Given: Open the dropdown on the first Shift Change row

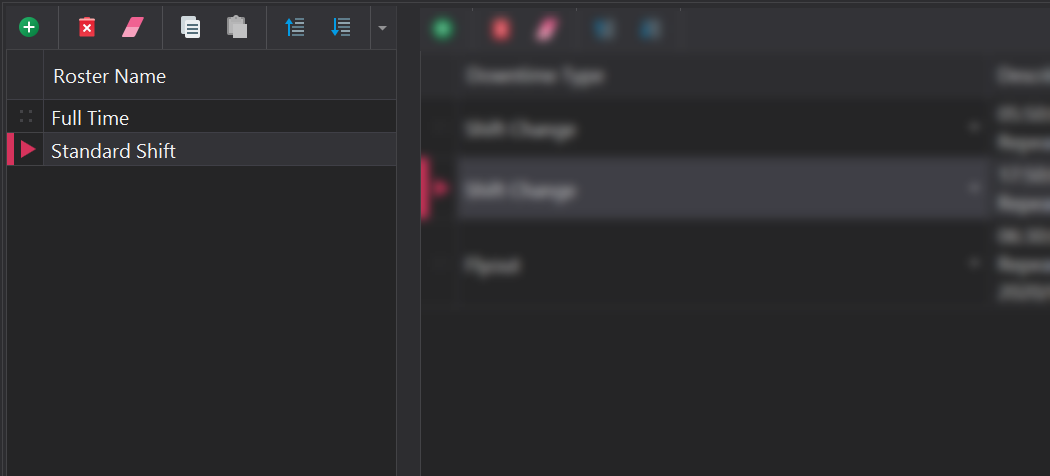Looking at the screenshot, I should coord(974,128).
